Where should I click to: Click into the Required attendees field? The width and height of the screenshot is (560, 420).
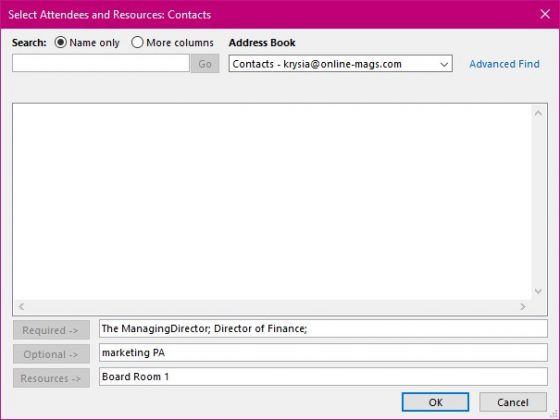[x=323, y=329]
